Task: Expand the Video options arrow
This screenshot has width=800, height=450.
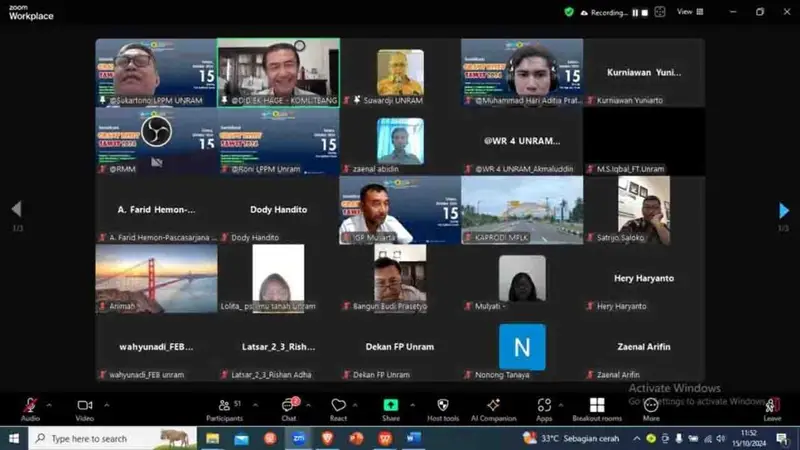Action: coord(106,404)
